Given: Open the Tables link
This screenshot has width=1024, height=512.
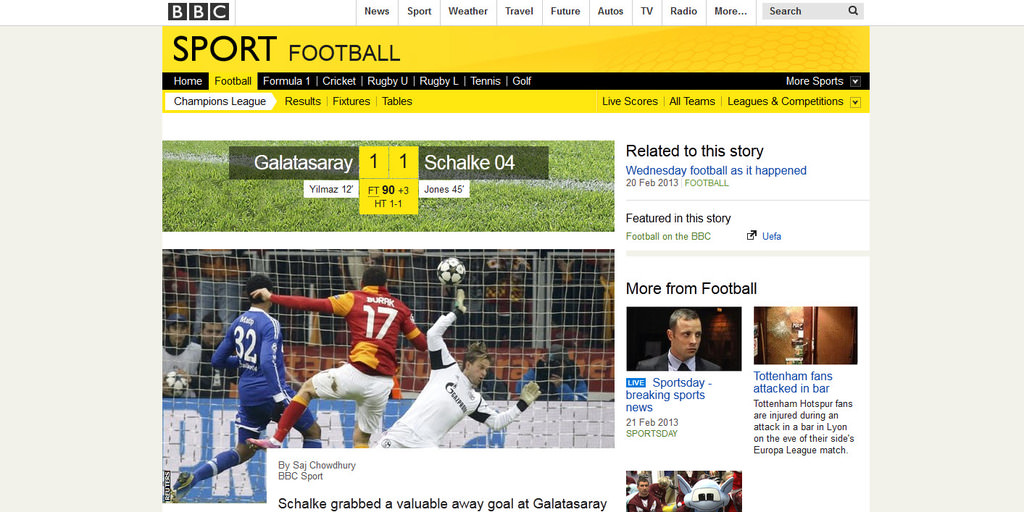Looking at the screenshot, I should click(397, 101).
